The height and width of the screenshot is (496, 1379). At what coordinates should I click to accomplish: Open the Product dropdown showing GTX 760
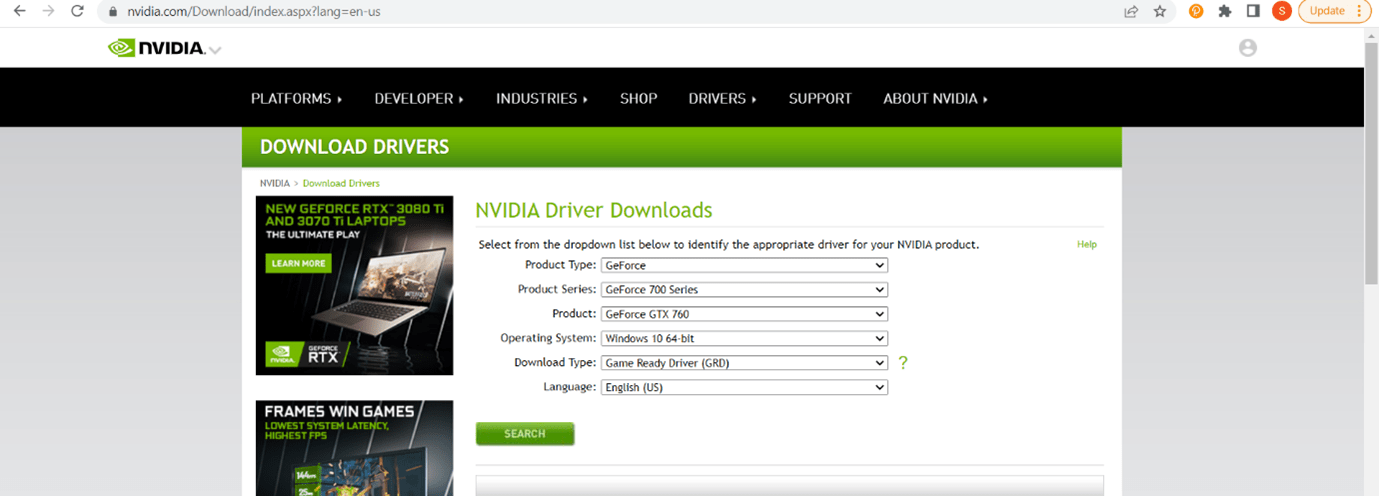click(x=744, y=314)
